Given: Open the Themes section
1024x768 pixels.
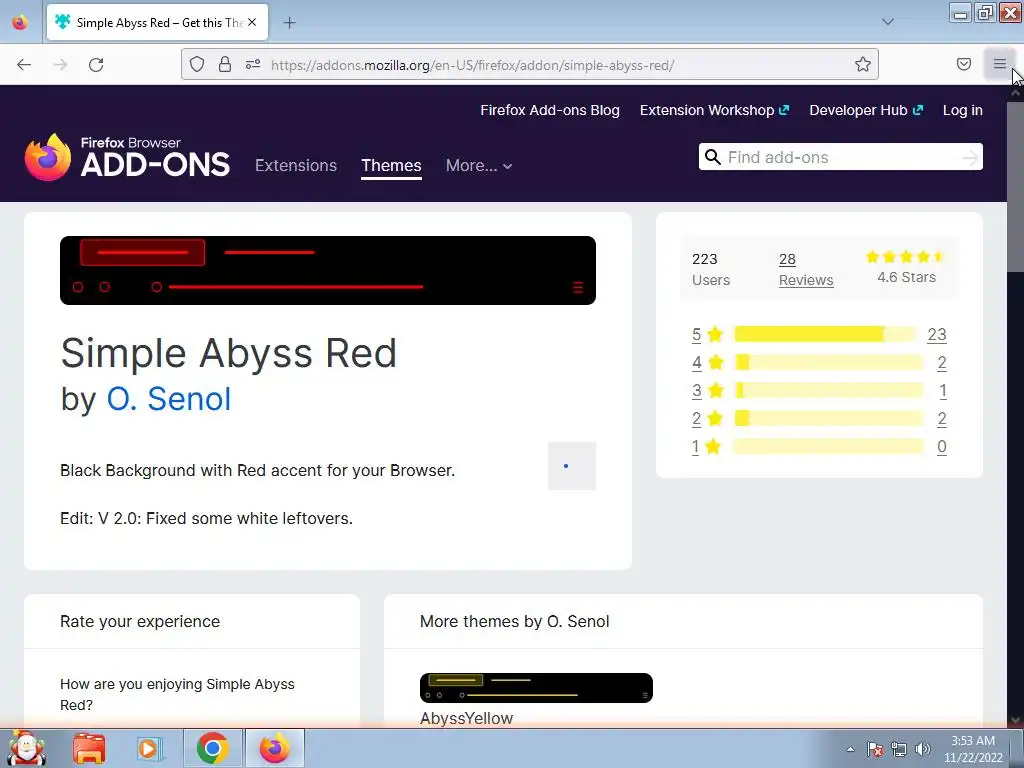Looking at the screenshot, I should tap(391, 165).
